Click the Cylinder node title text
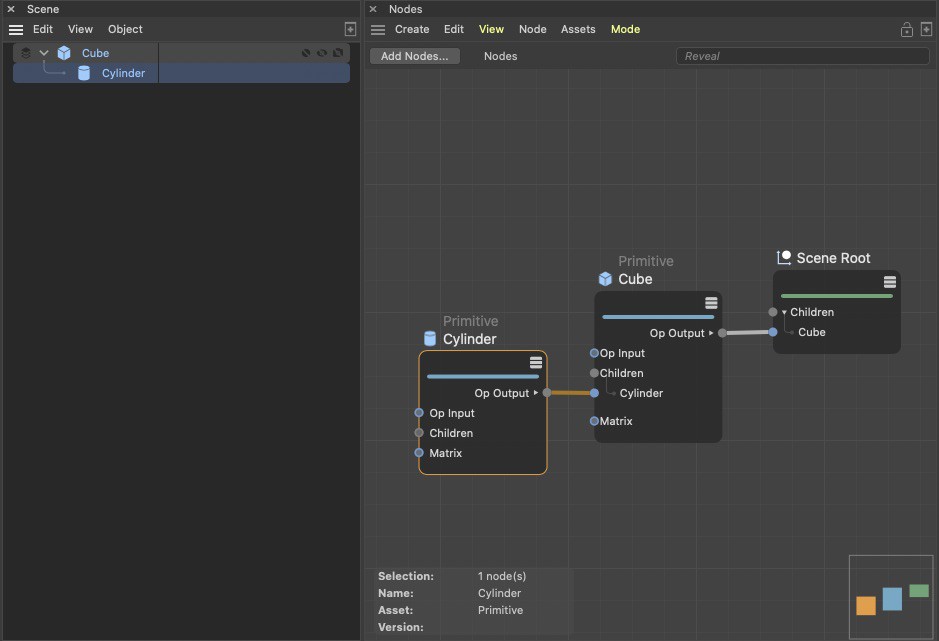 [470, 339]
